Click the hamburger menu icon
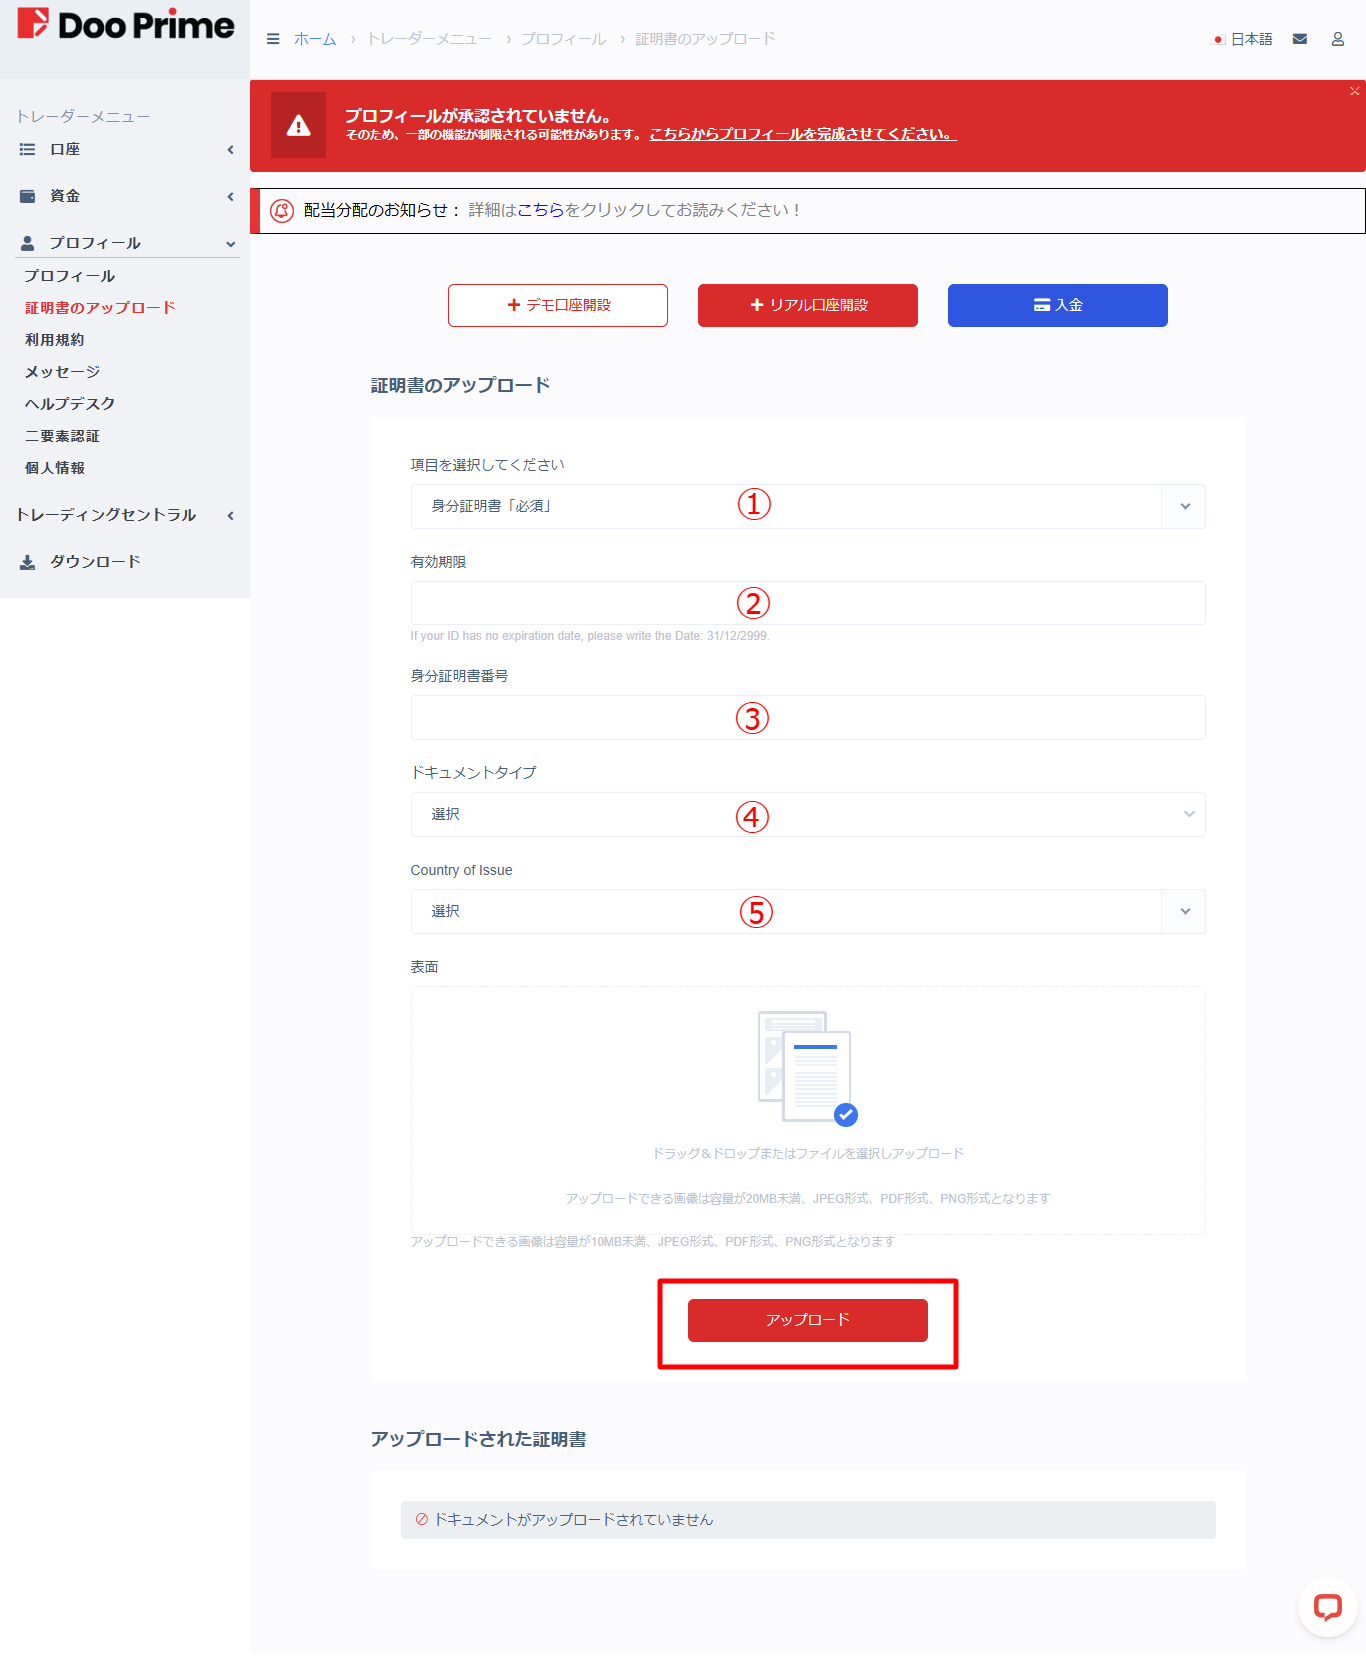The width and height of the screenshot is (1366, 1656). [x=273, y=39]
